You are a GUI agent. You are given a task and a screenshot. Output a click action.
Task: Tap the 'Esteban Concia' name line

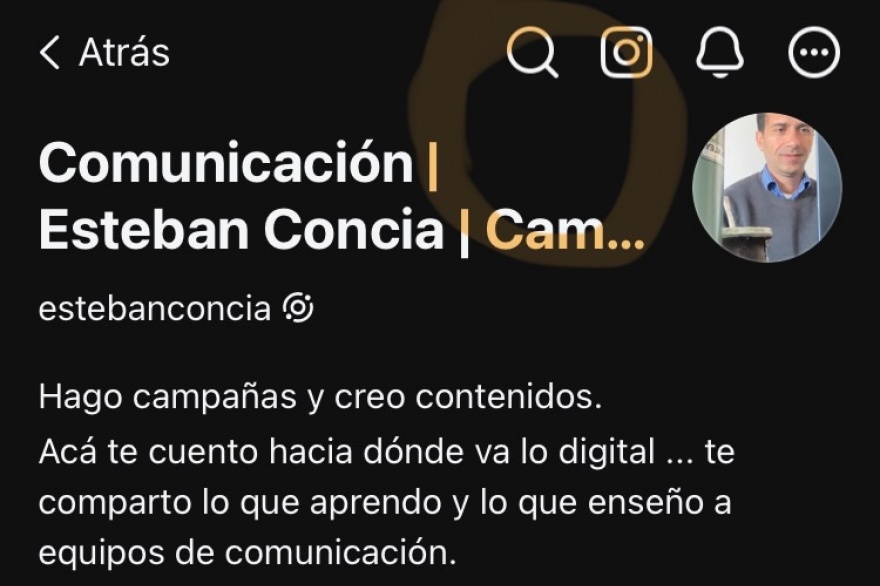click(241, 230)
